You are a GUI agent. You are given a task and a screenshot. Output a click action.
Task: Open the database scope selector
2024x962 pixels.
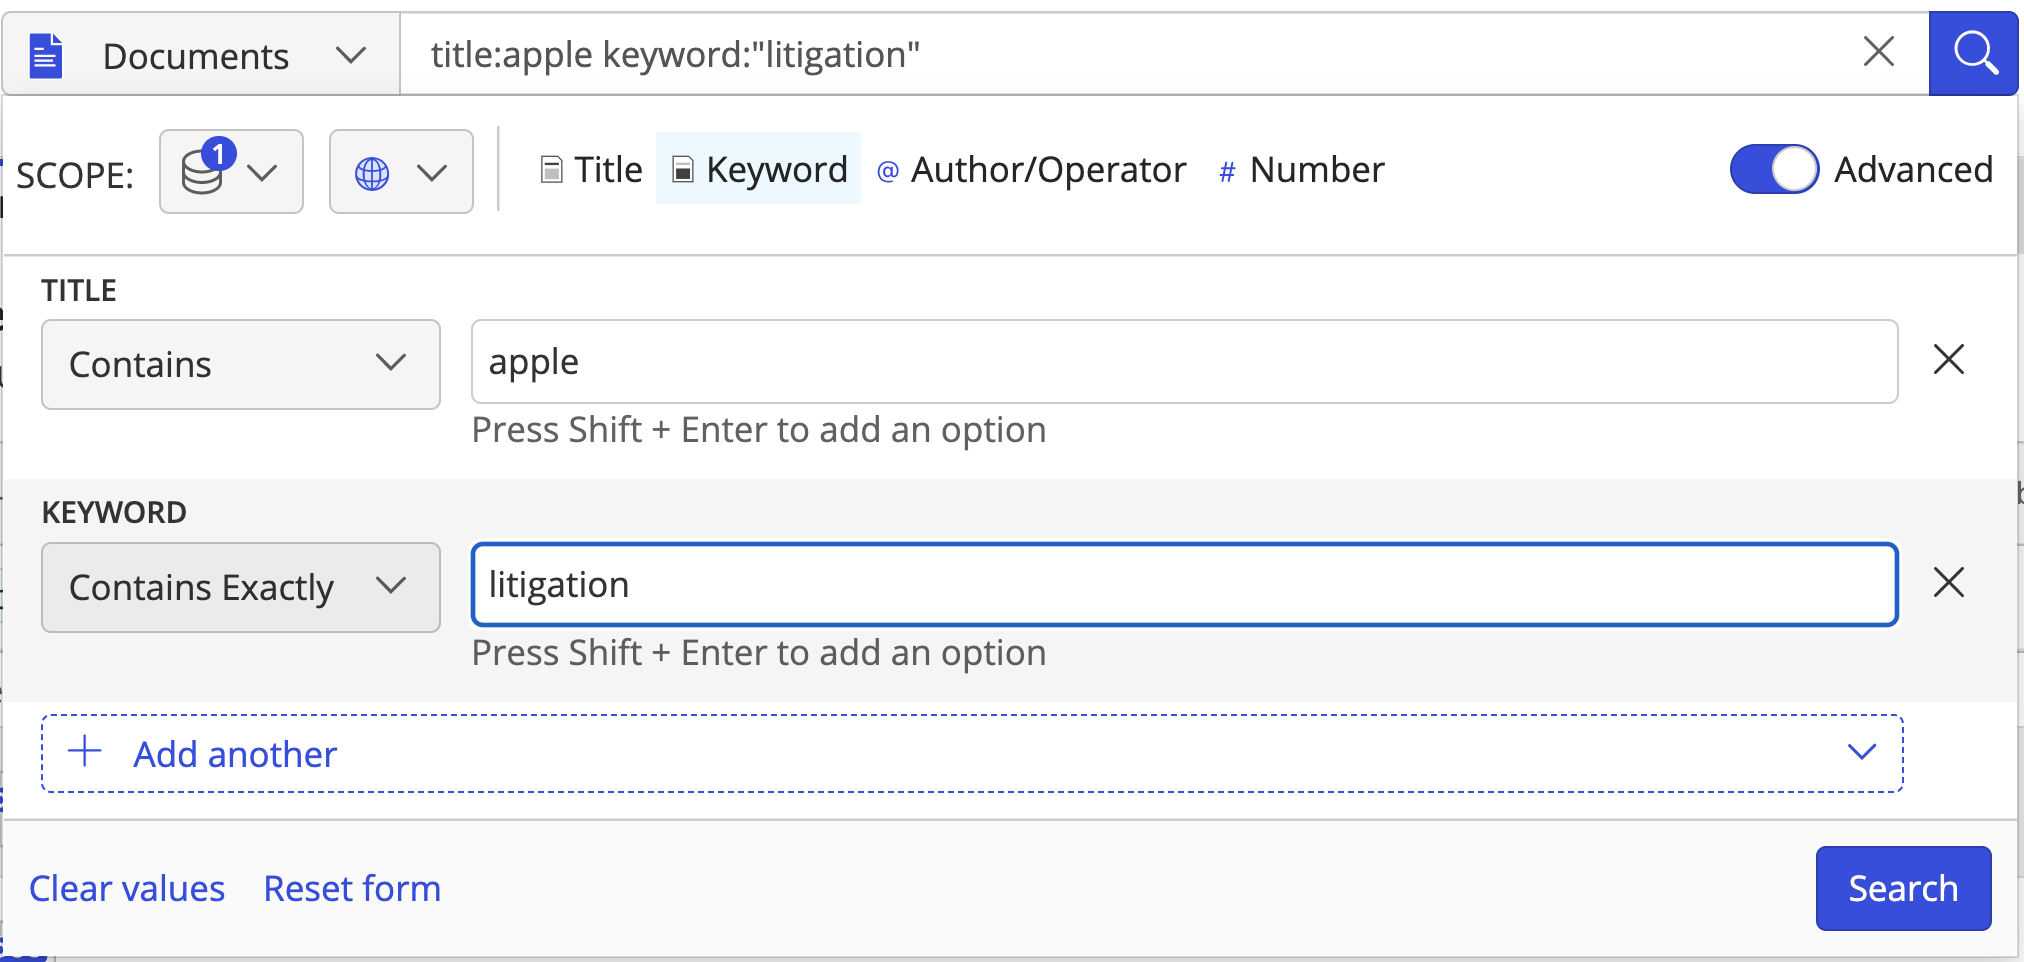point(231,172)
